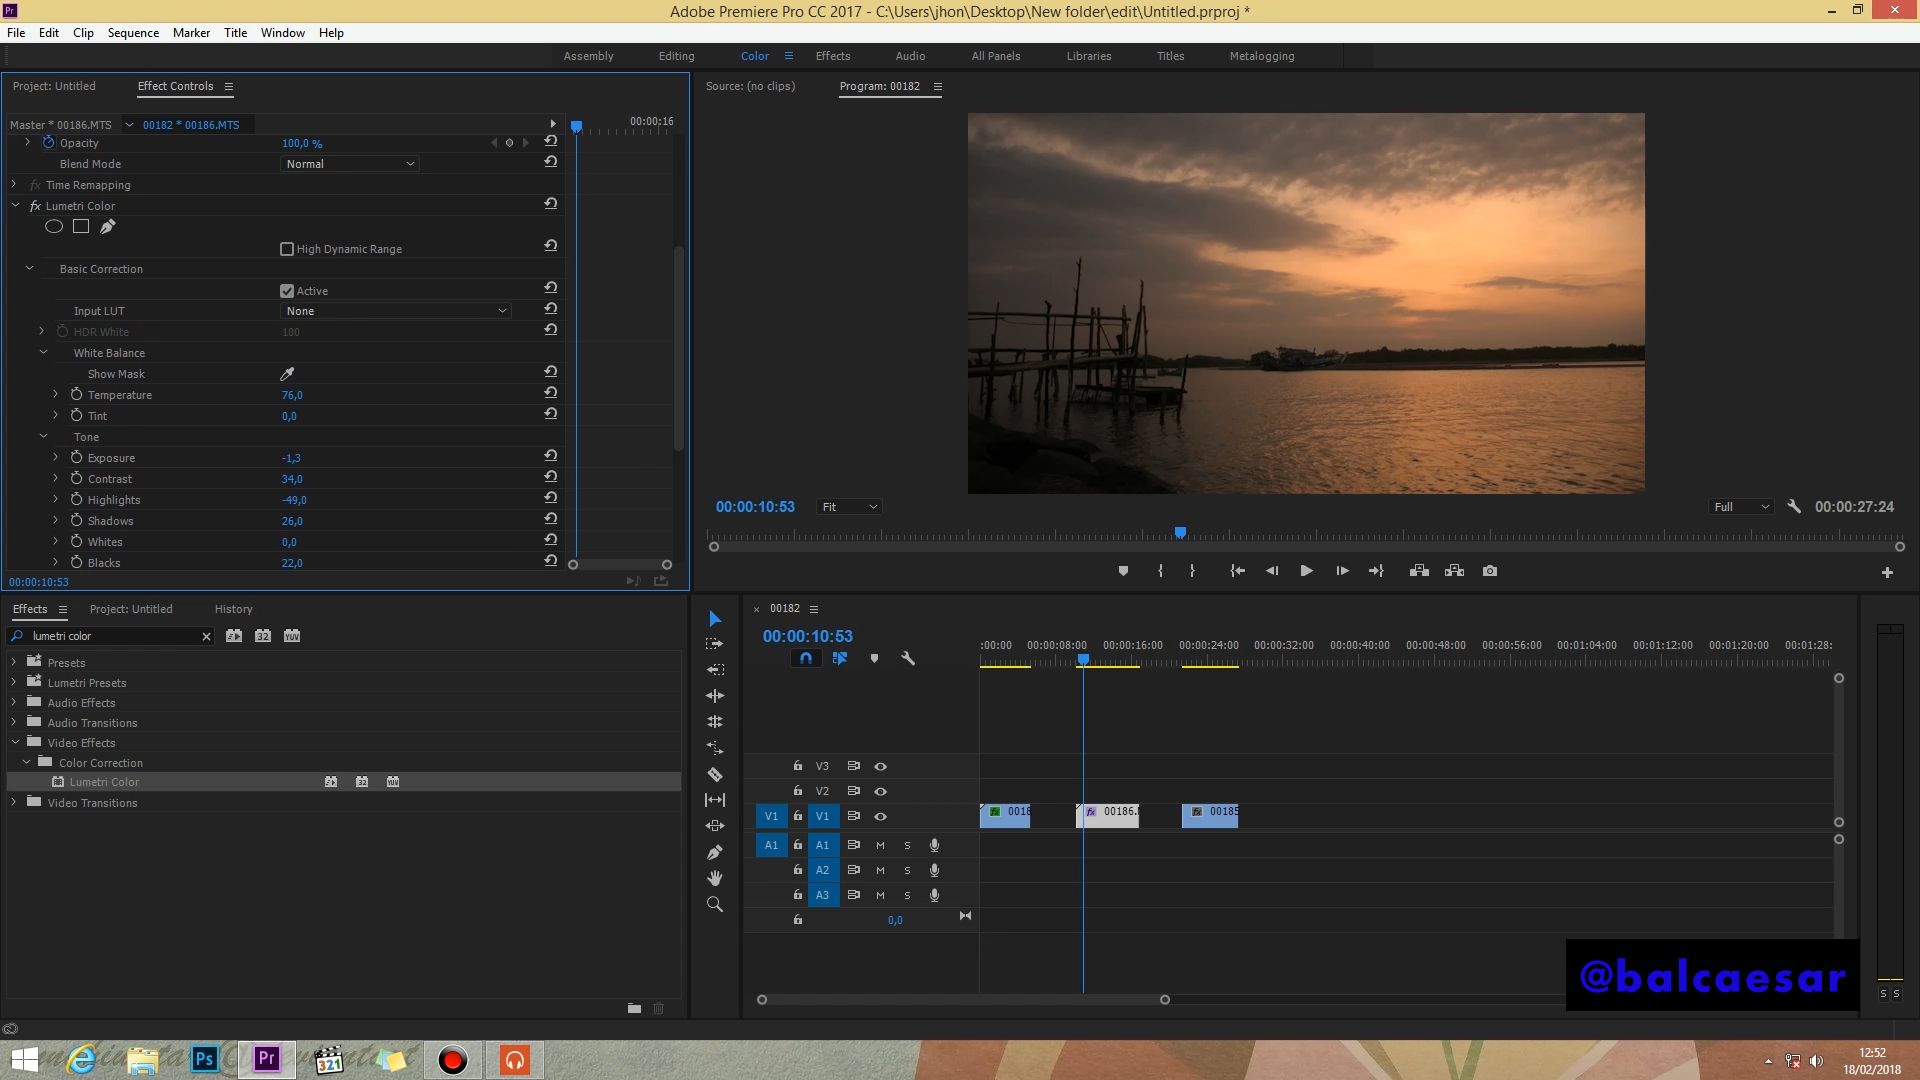Open the Fit zoom level dropdown

coord(850,507)
